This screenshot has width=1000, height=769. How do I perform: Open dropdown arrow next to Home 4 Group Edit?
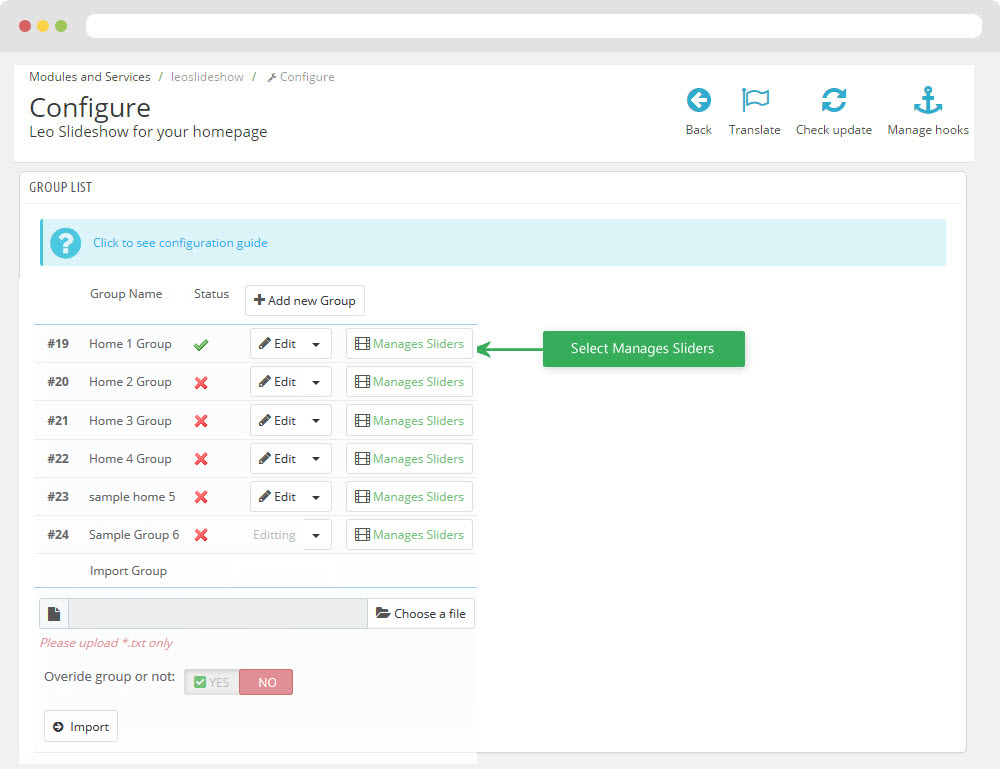tap(316, 459)
